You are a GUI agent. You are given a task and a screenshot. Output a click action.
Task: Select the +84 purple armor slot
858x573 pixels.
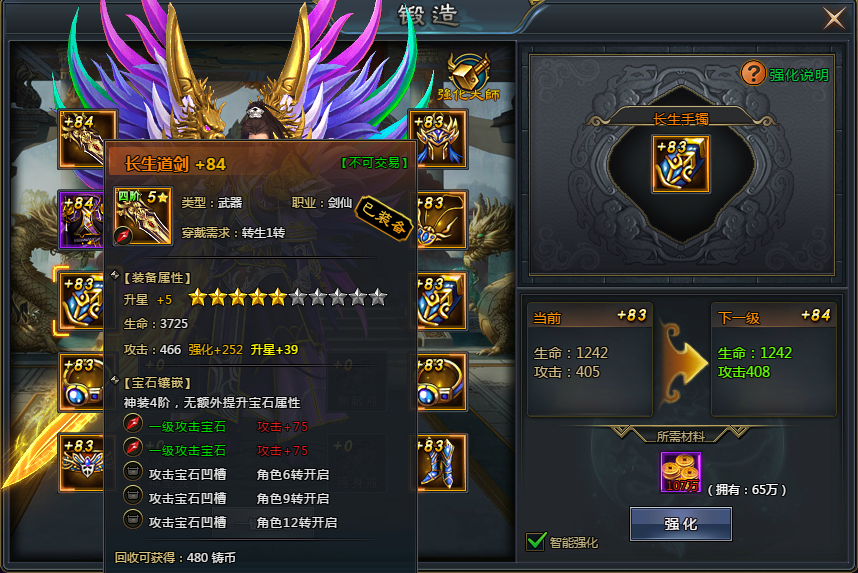[x=82, y=219]
